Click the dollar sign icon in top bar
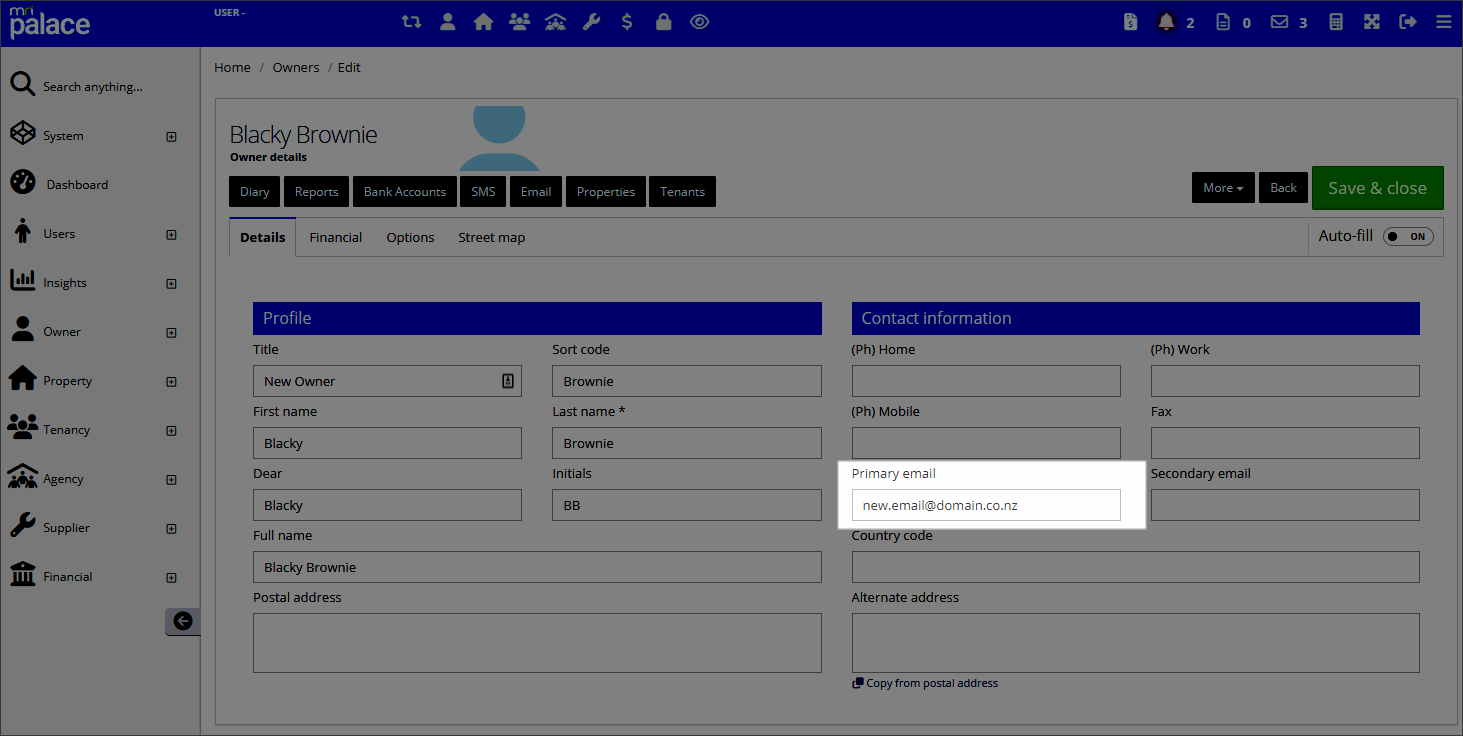This screenshot has height=736, width=1463. tap(627, 21)
